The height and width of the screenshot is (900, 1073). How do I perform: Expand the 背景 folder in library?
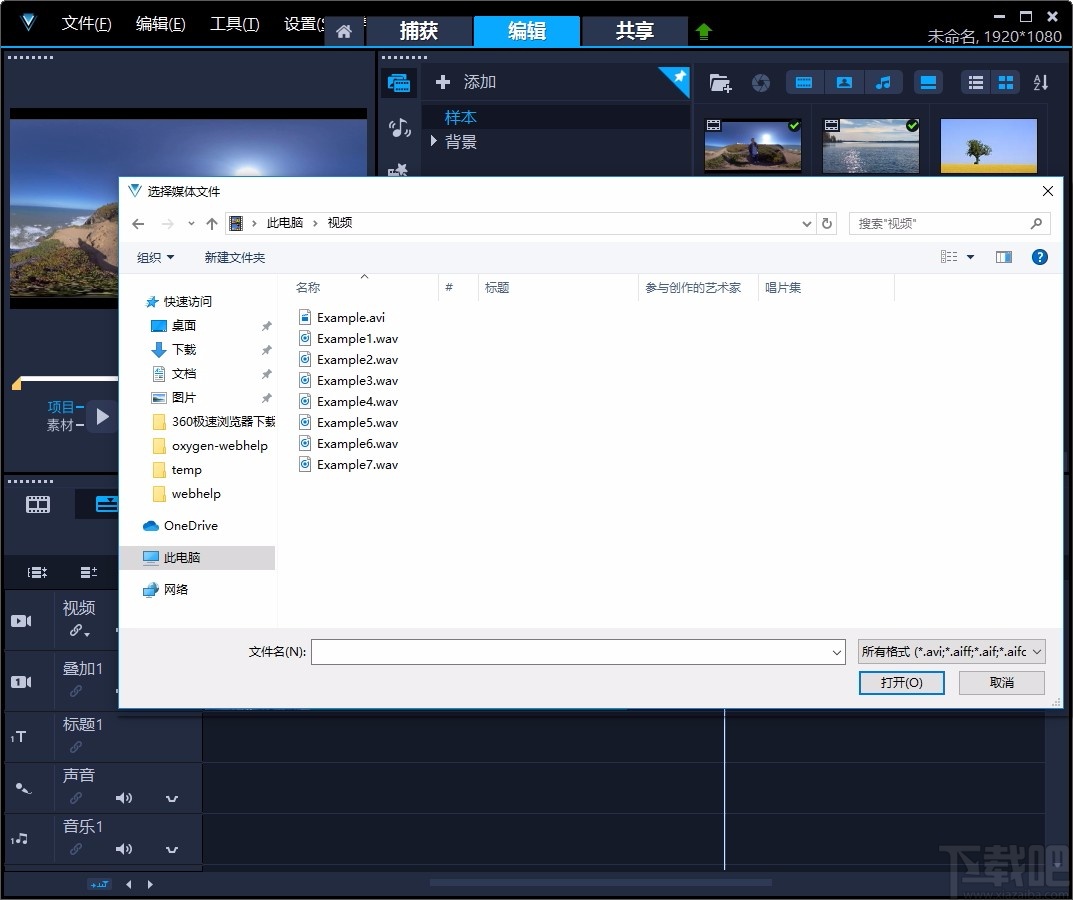(x=434, y=142)
